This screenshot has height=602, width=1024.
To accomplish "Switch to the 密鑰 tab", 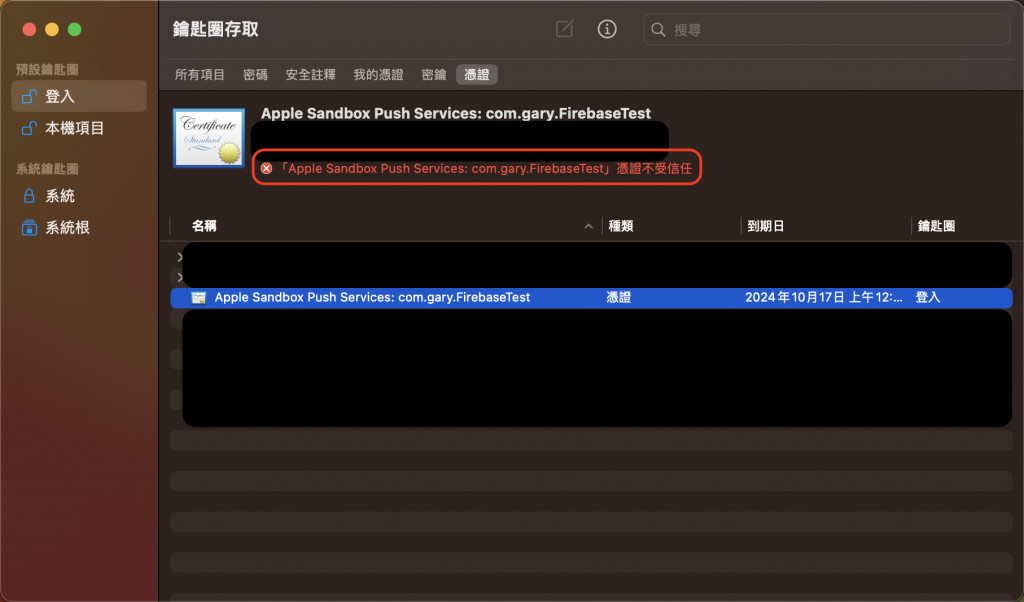I will [x=434, y=74].
